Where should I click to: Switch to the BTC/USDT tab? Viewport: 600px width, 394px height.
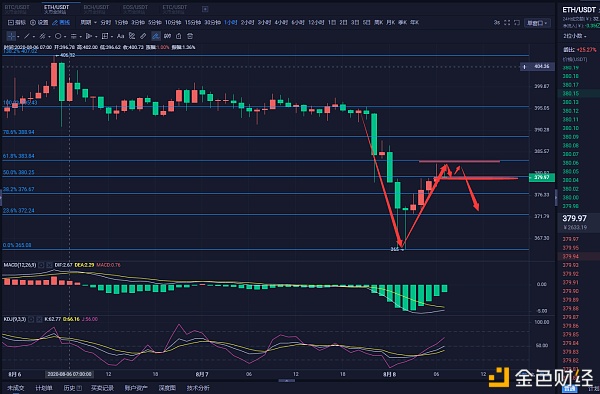[17, 9]
